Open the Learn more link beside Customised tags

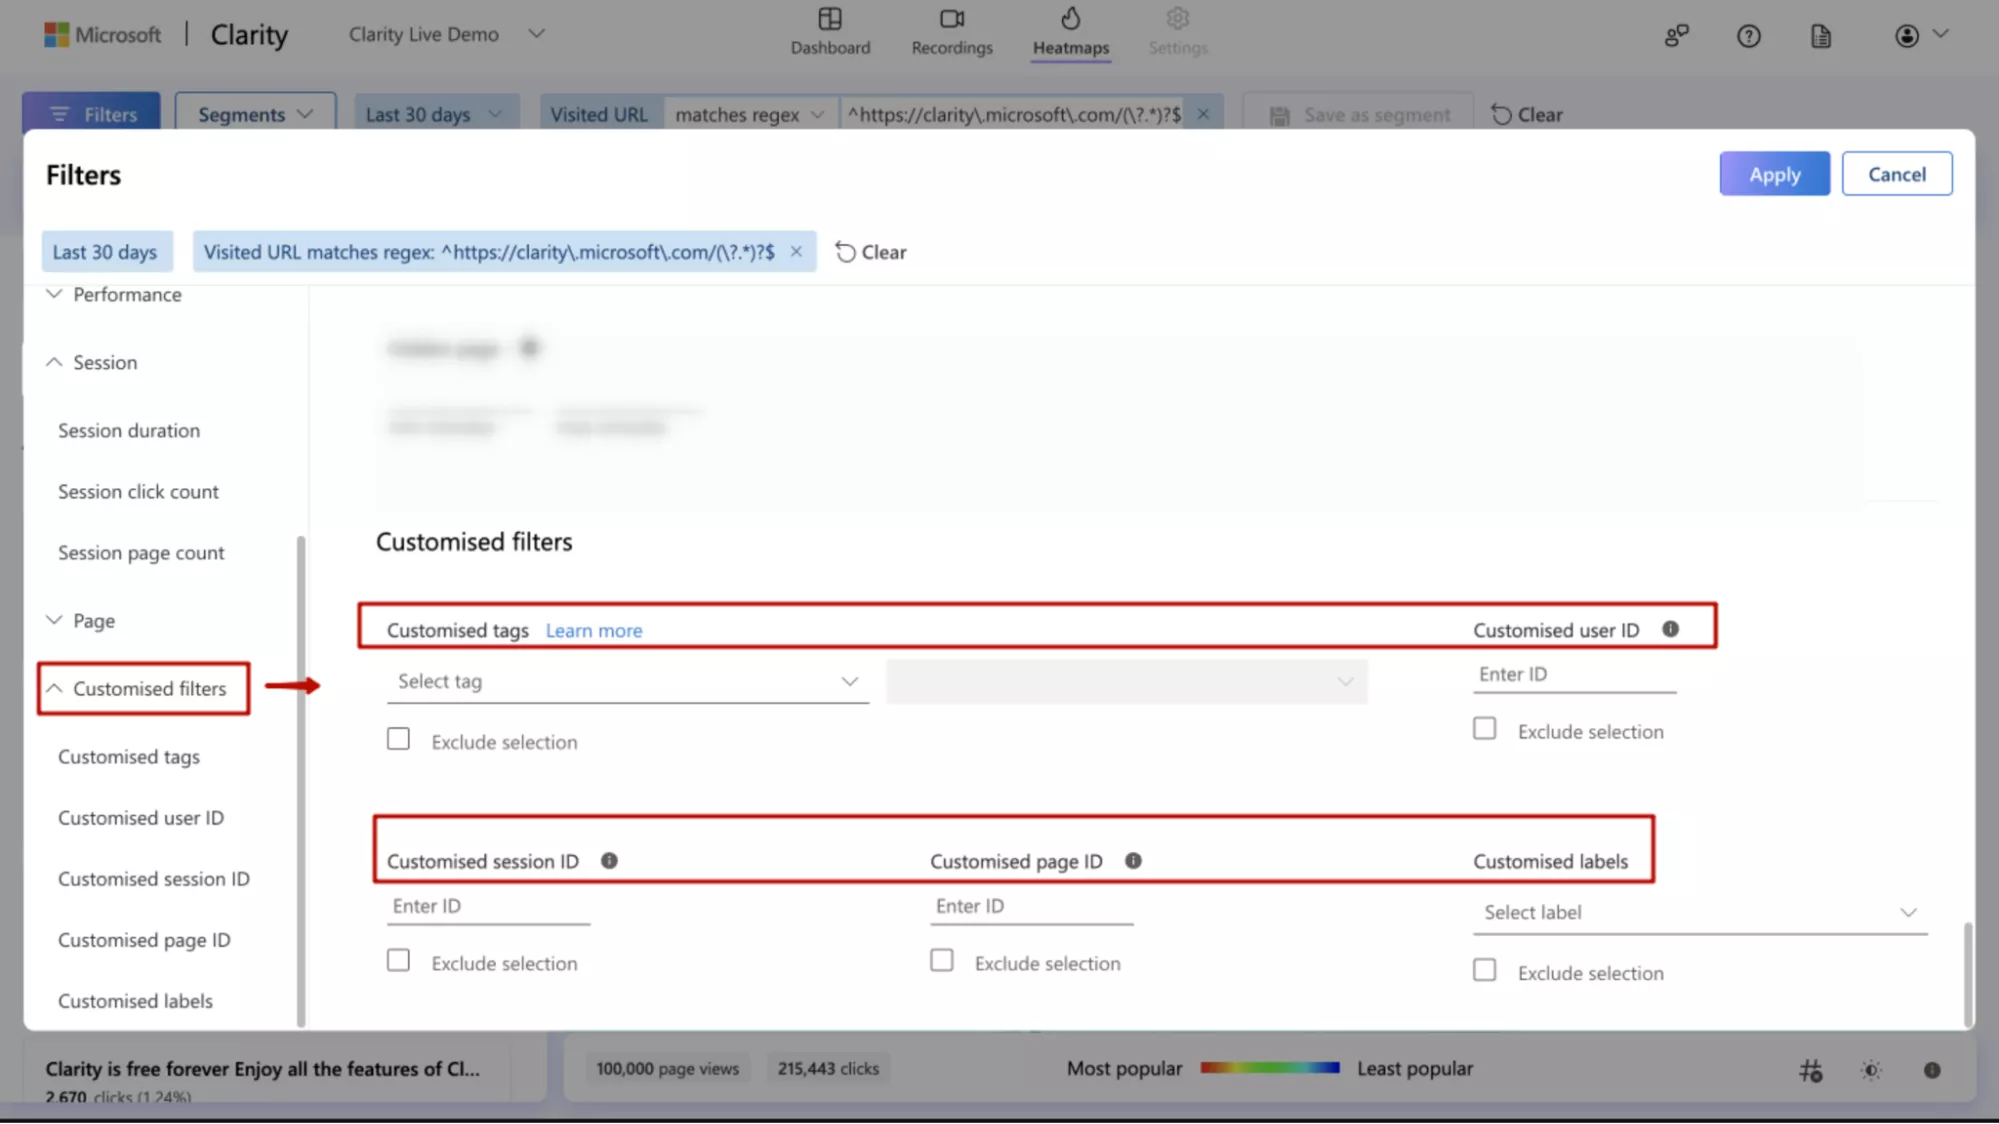(593, 630)
